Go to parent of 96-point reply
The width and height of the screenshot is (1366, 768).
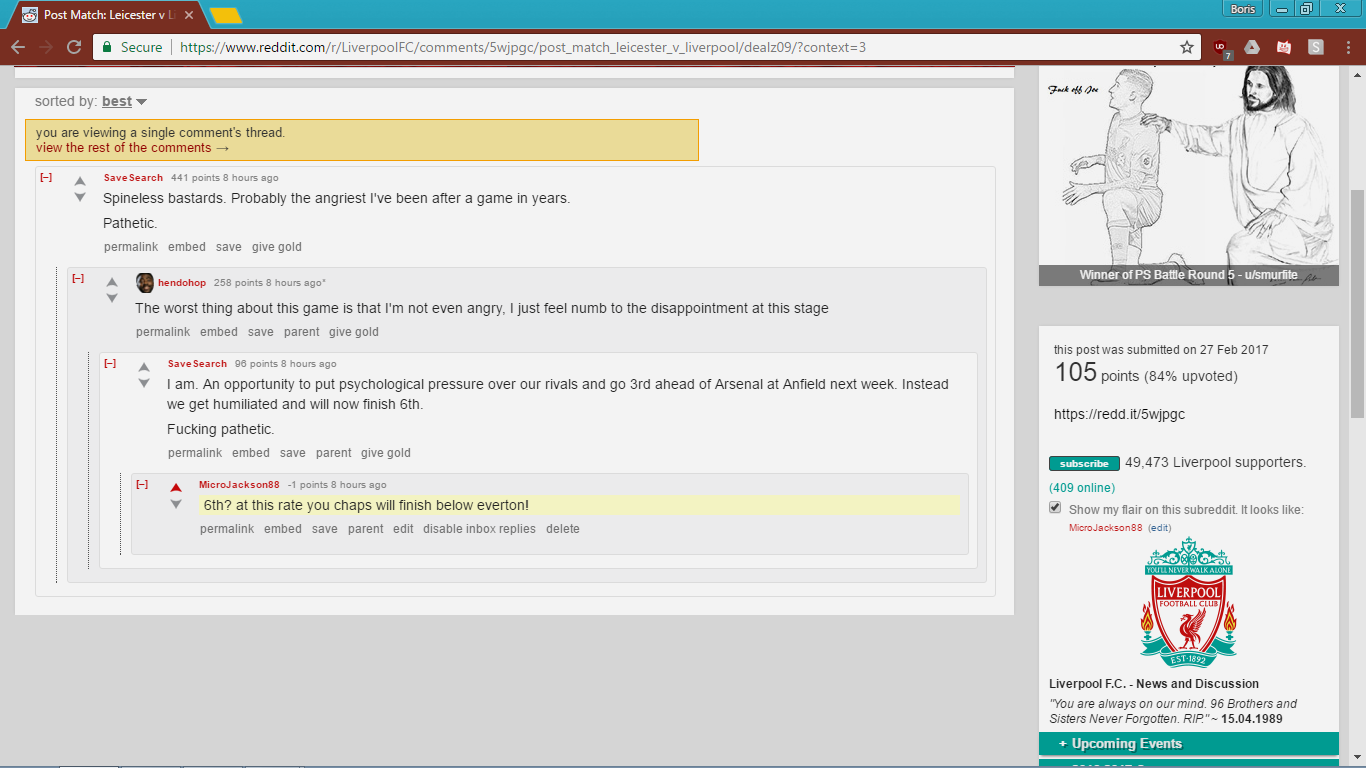click(334, 453)
